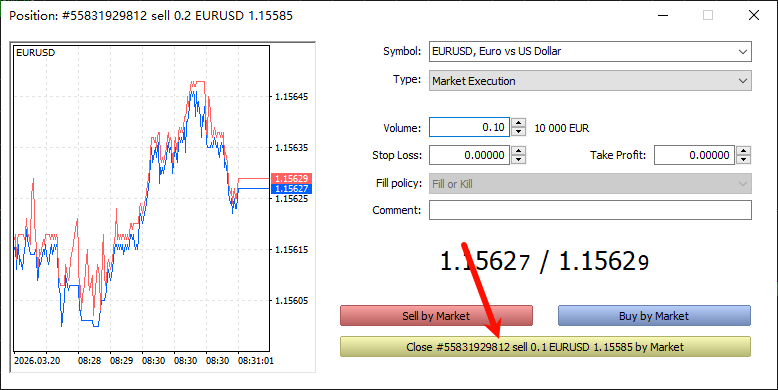Click the red ask price label 1.15629
The height and width of the screenshot is (390, 778).
pos(291,178)
